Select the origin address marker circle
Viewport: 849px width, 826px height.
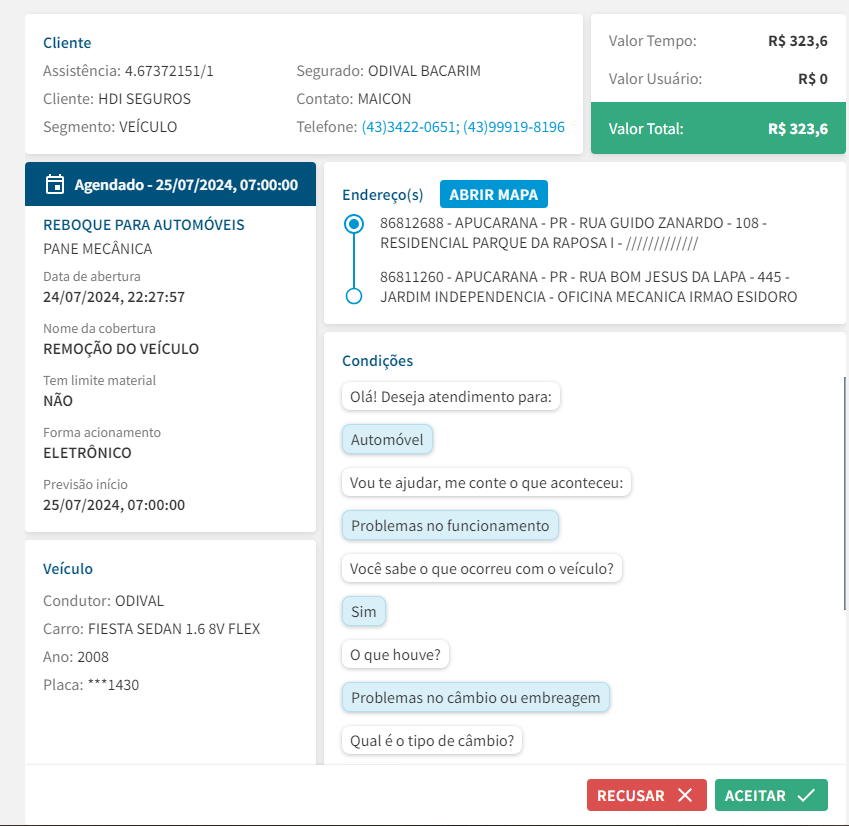click(x=353, y=224)
